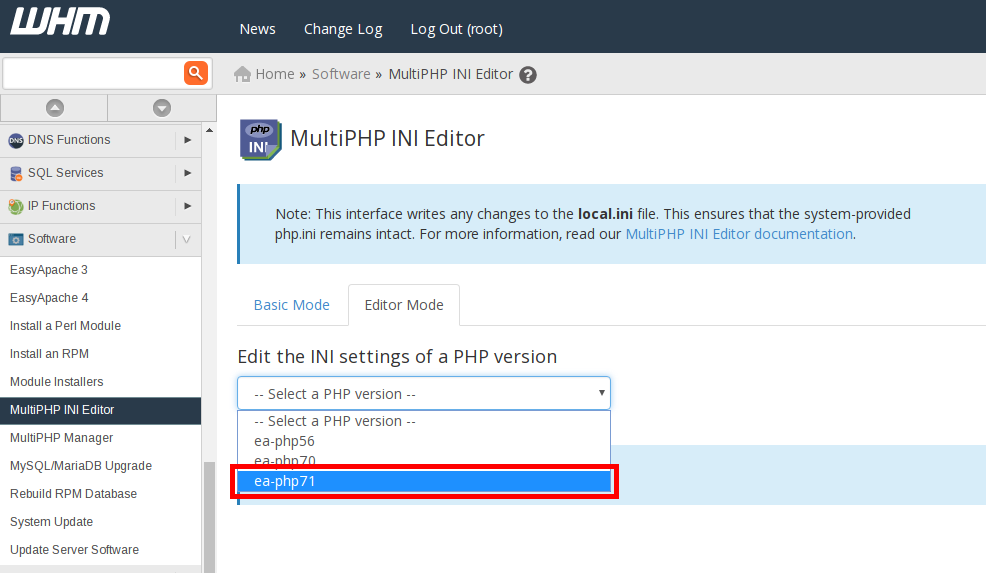Click the sidebar search input field
This screenshot has width=986, height=573.
(x=93, y=73)
